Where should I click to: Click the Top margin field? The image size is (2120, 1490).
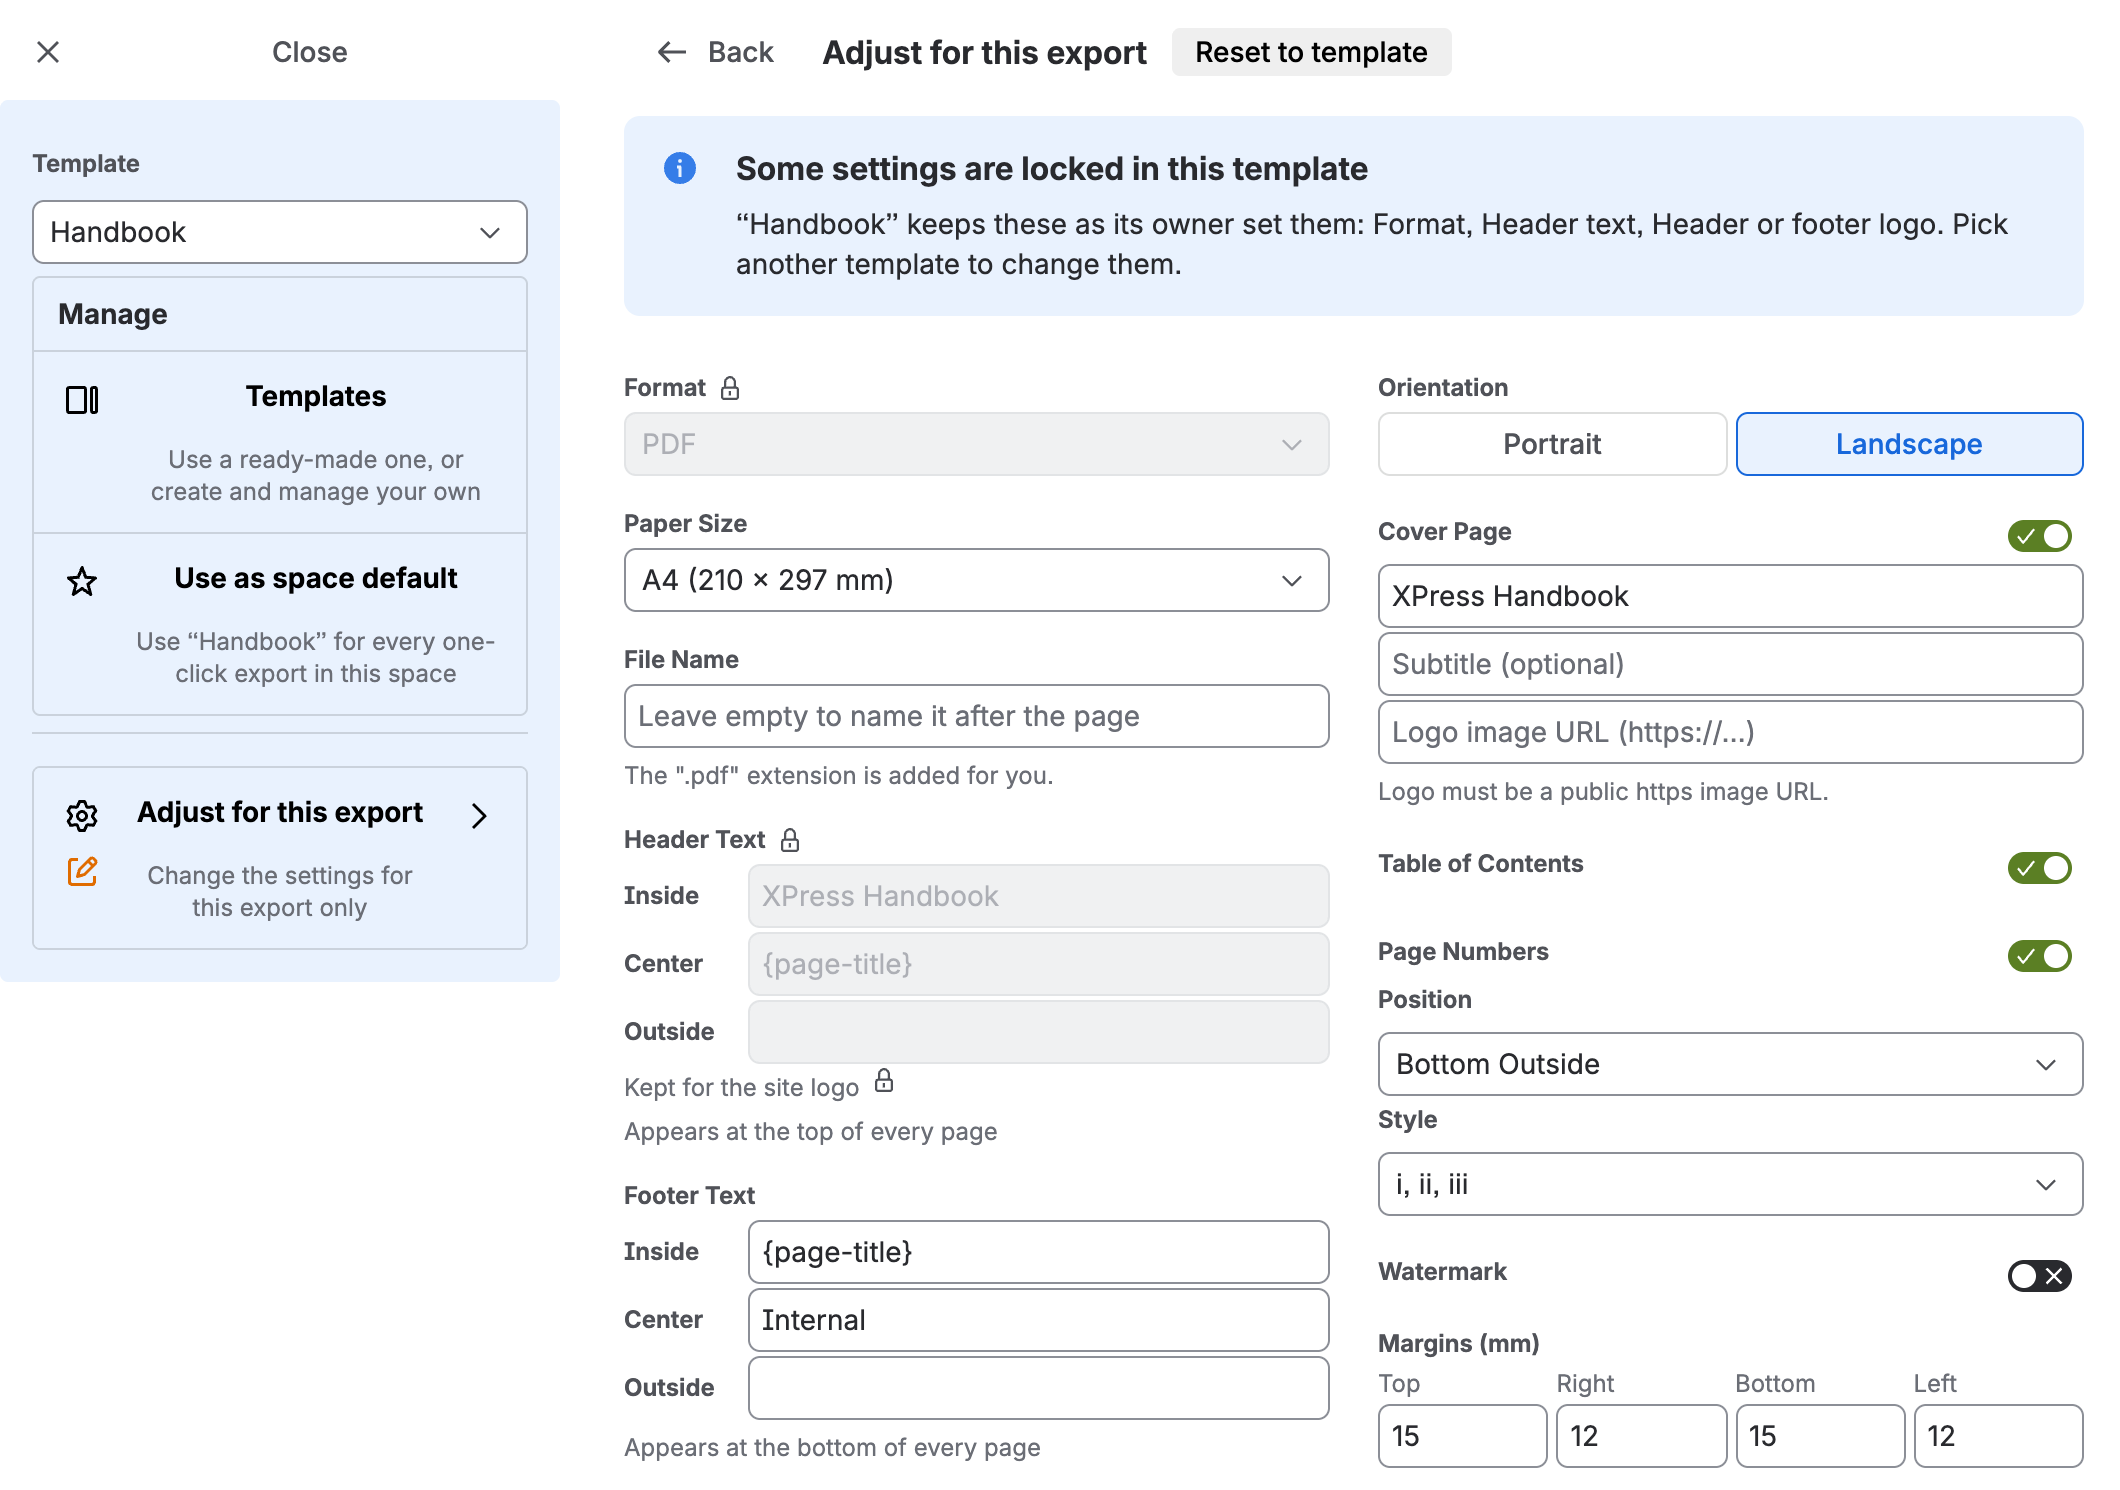pos(1462,1436)
